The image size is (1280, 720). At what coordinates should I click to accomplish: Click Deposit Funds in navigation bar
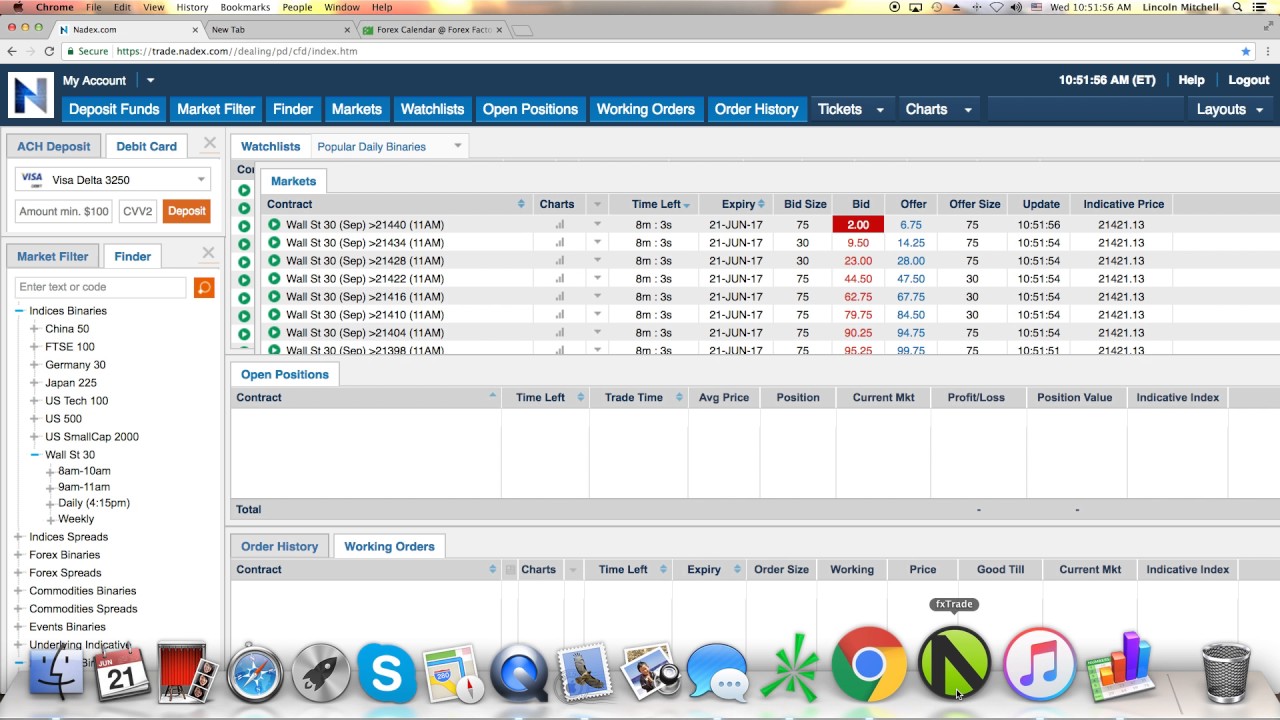114,109
